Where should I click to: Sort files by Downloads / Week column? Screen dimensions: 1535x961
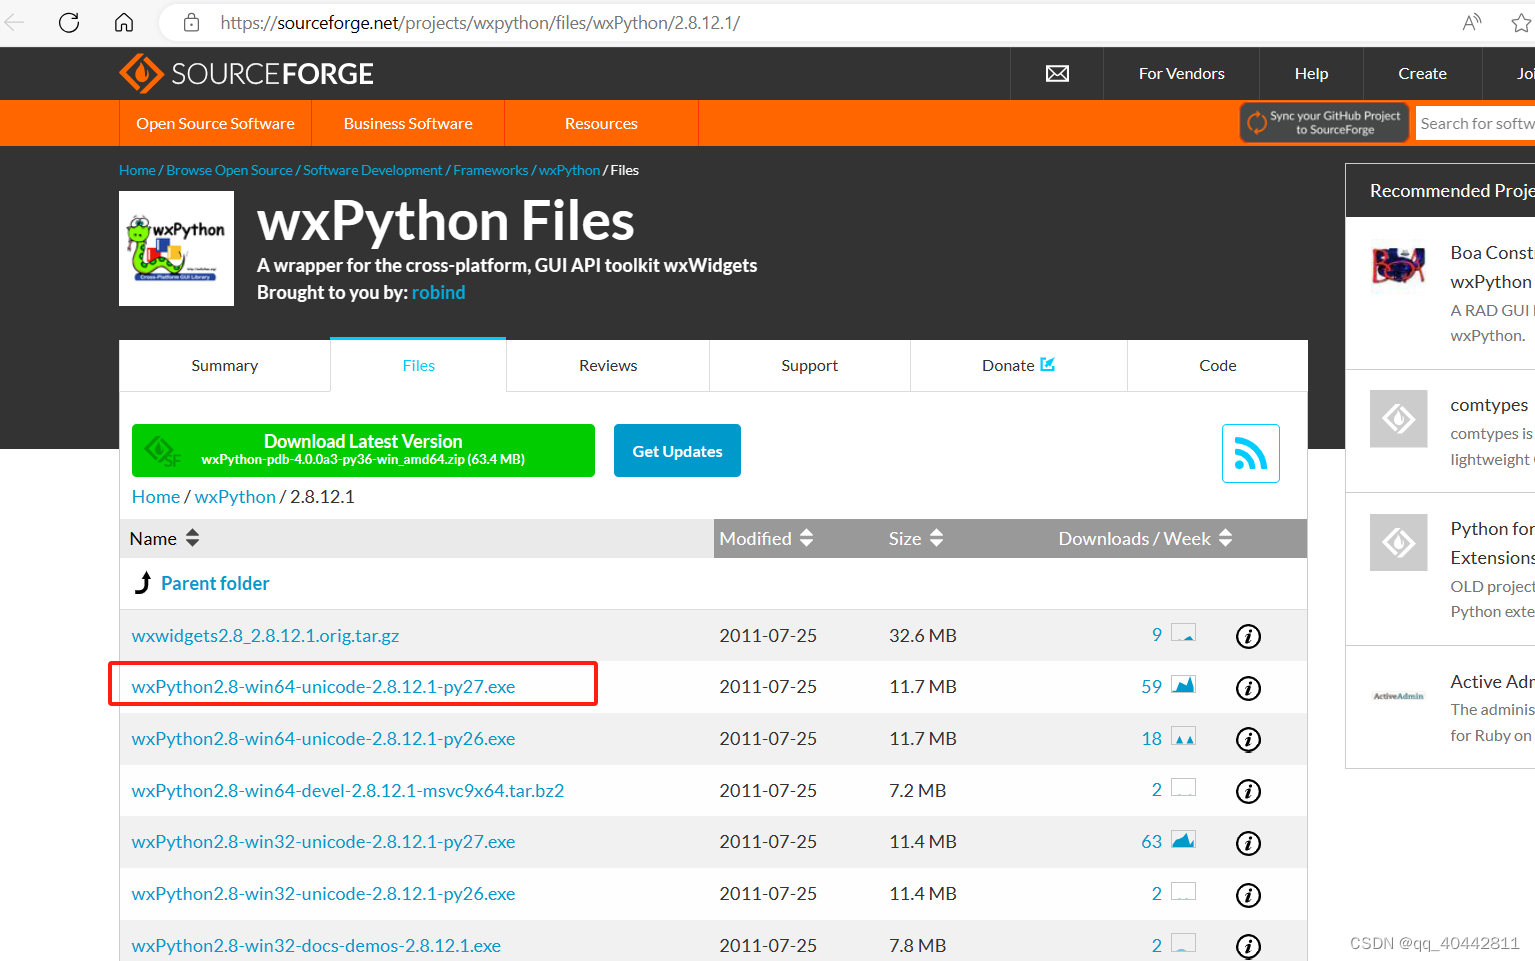(x=1145, y=538)
